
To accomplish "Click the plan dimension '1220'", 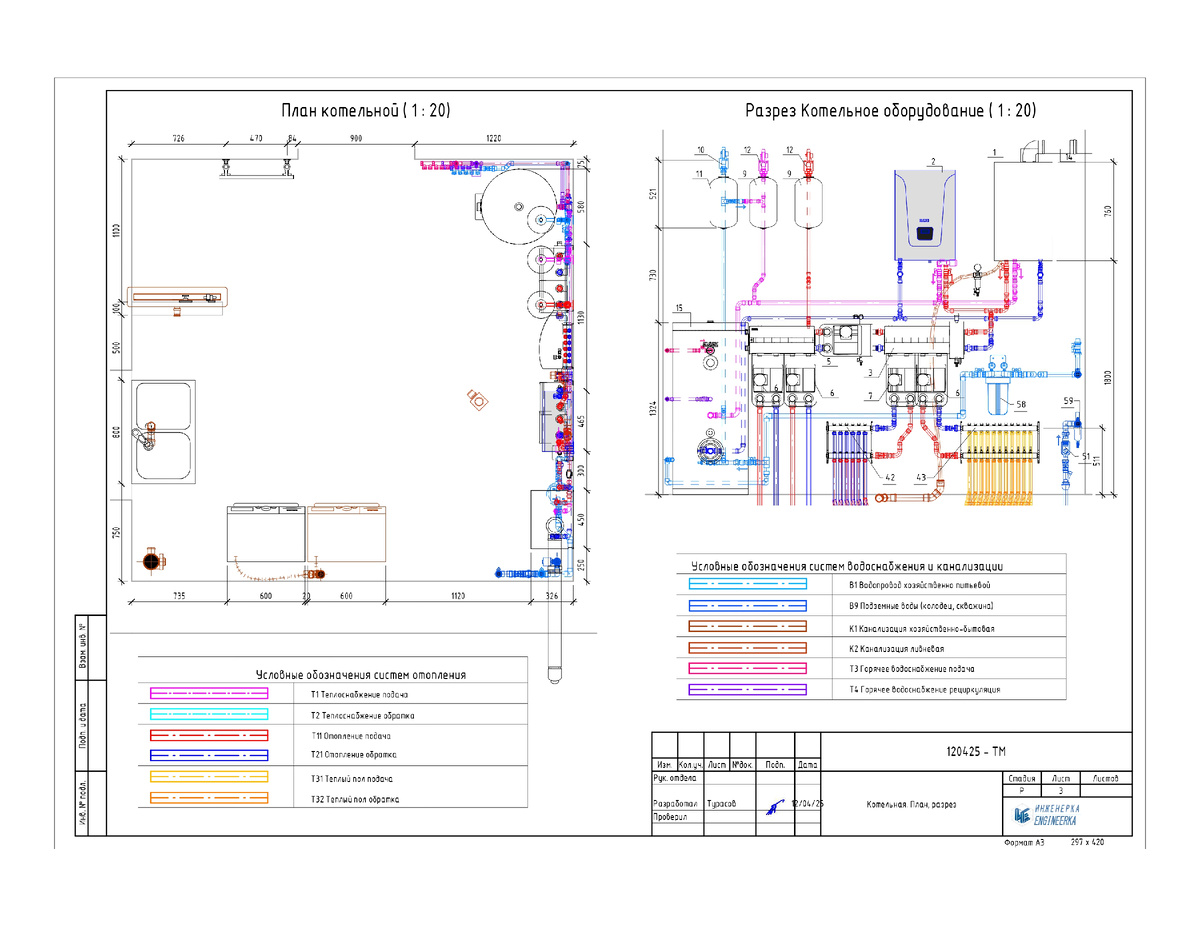I will (494, 137).
